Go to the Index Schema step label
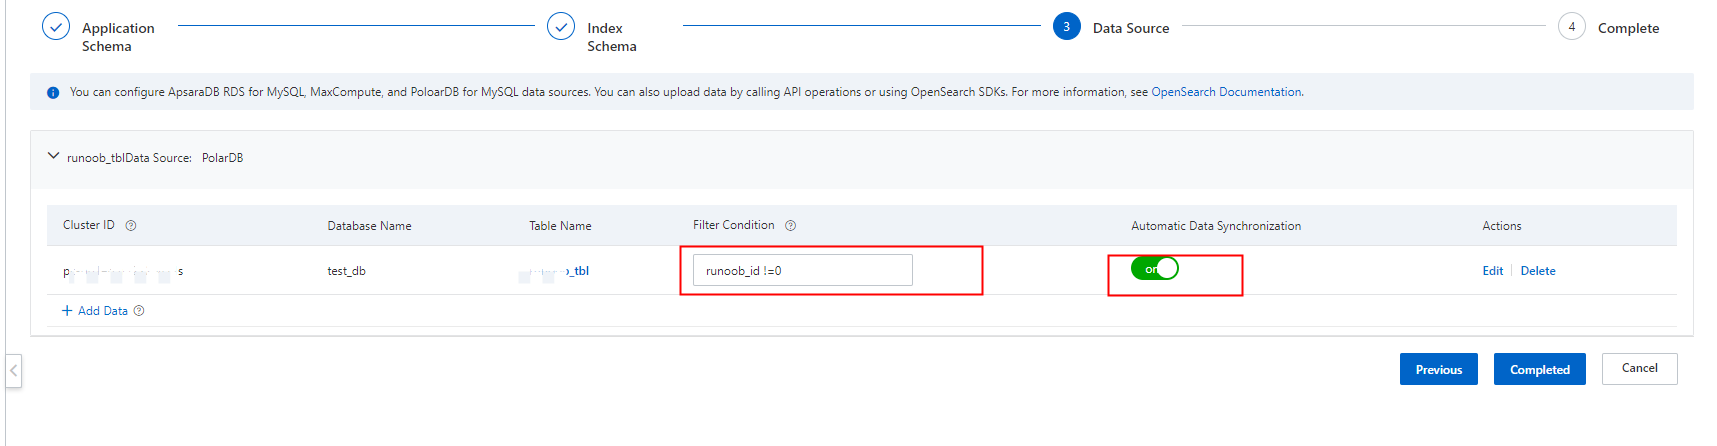1717x446 pixels. 611,37
